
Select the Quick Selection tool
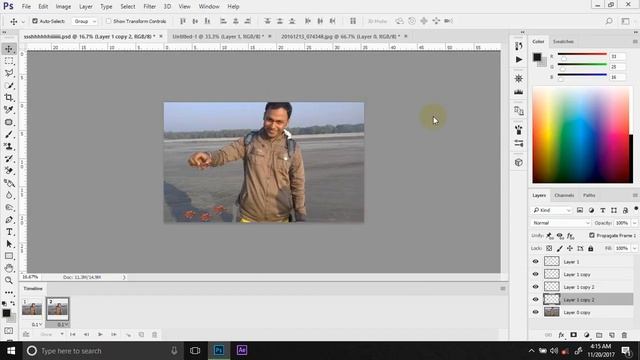[9, 85]
